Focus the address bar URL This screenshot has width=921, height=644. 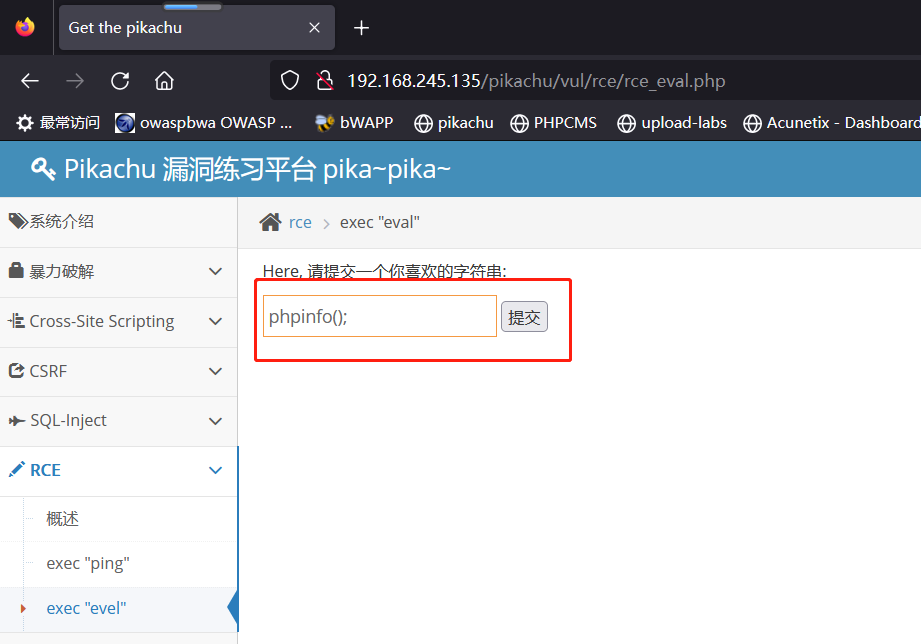coord(536,80)
